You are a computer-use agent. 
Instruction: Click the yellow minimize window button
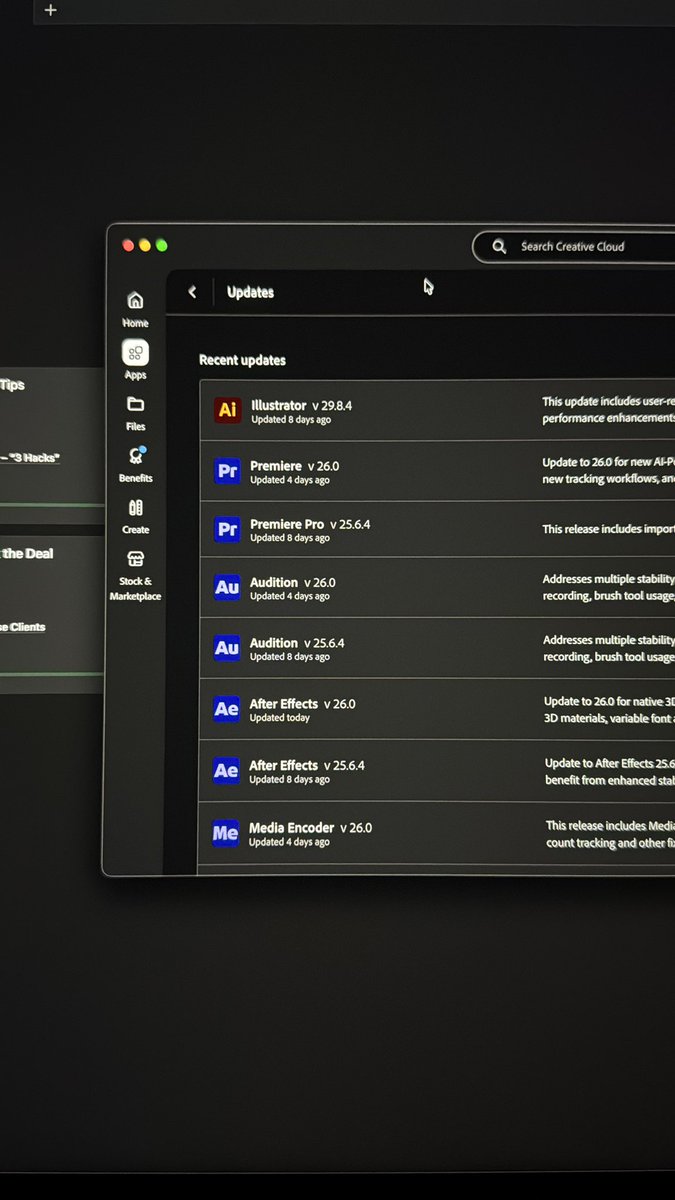pyautogui.click(x=144, y=245)
